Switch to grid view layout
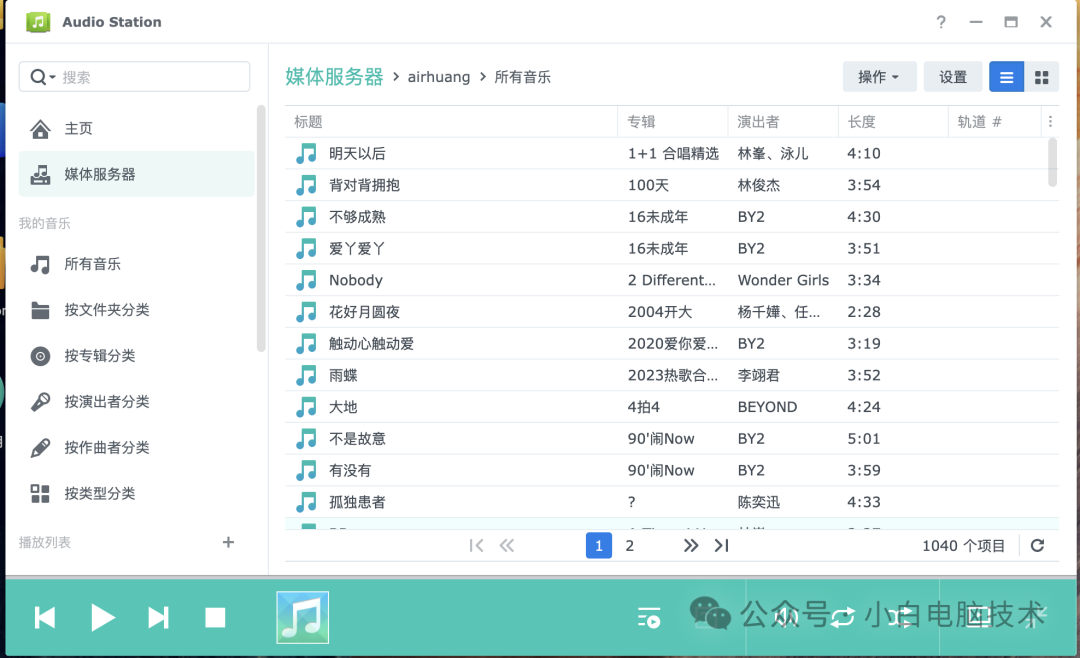This screenshot has height=658, width=1080. pos(1042,76)
